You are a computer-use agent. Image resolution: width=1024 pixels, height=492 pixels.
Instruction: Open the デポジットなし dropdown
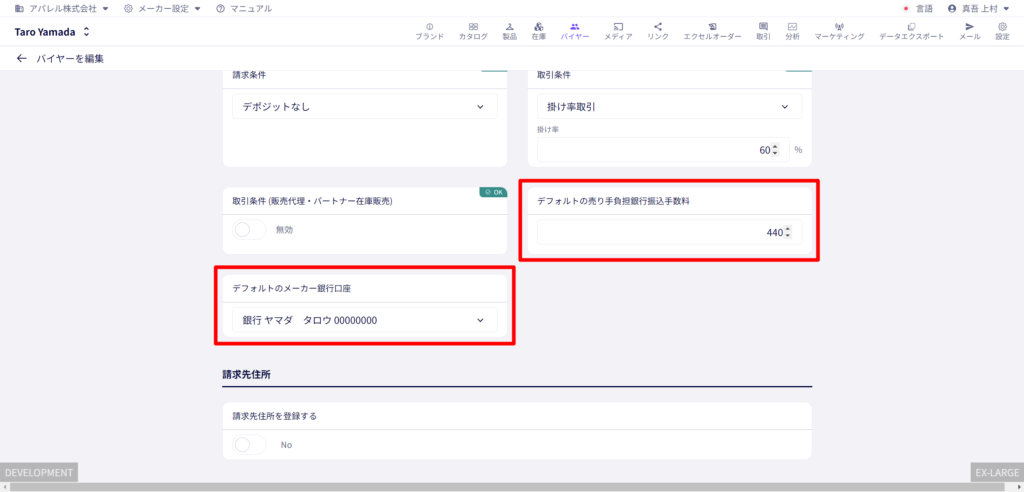(364, 107)
